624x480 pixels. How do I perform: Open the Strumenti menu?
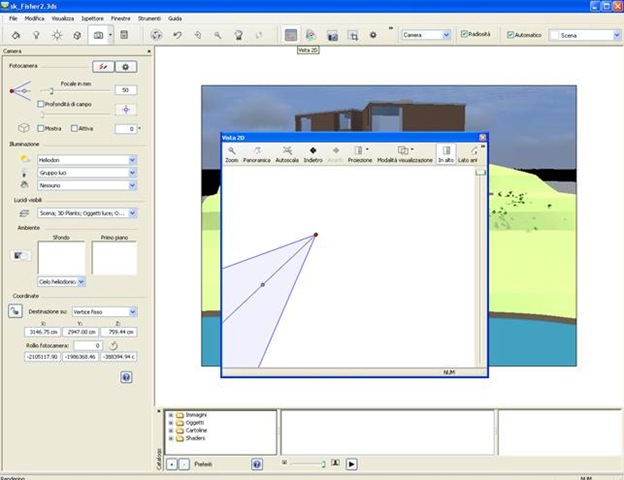point(149,18)
